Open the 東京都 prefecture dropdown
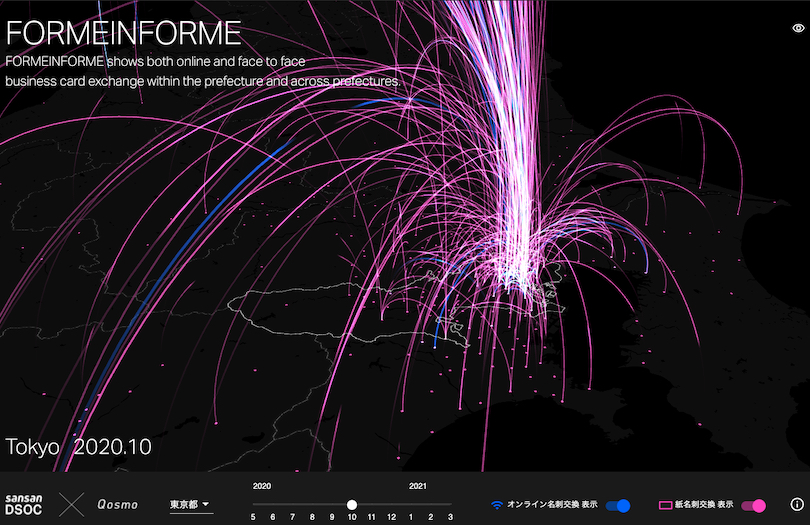This screenshot has height=525, width=810. coord(190,504)
